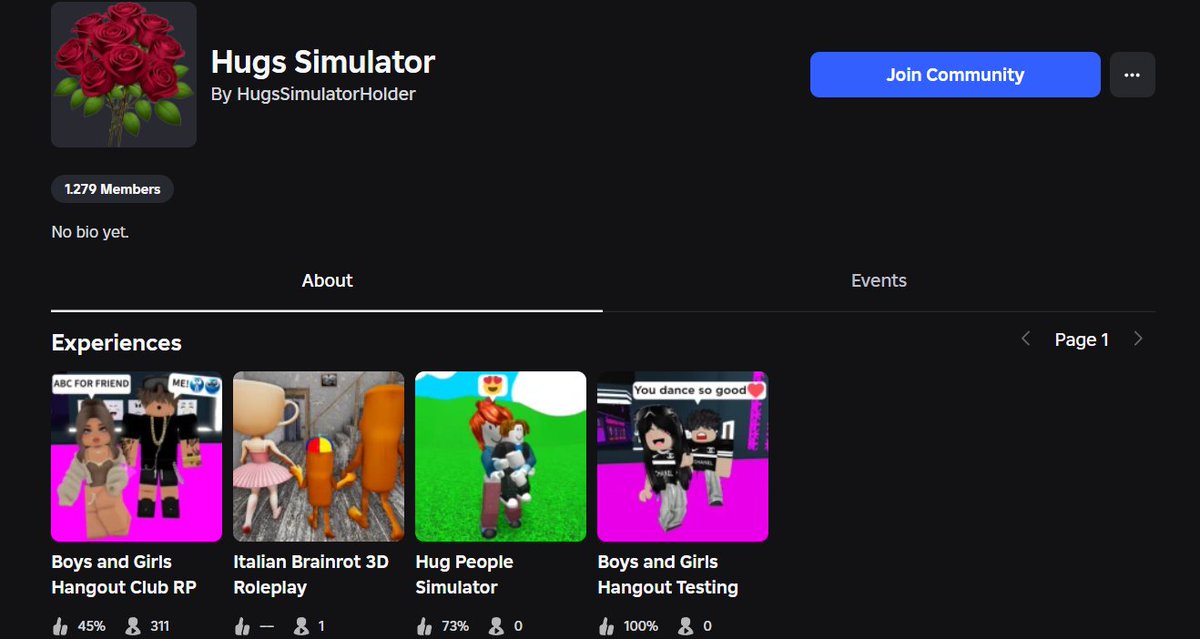This screenshot has height=639, width=1200.
Task: Open the HugsSimulatorHolder owner profile link
Action: pyautogui.click(x=326, y=94)
